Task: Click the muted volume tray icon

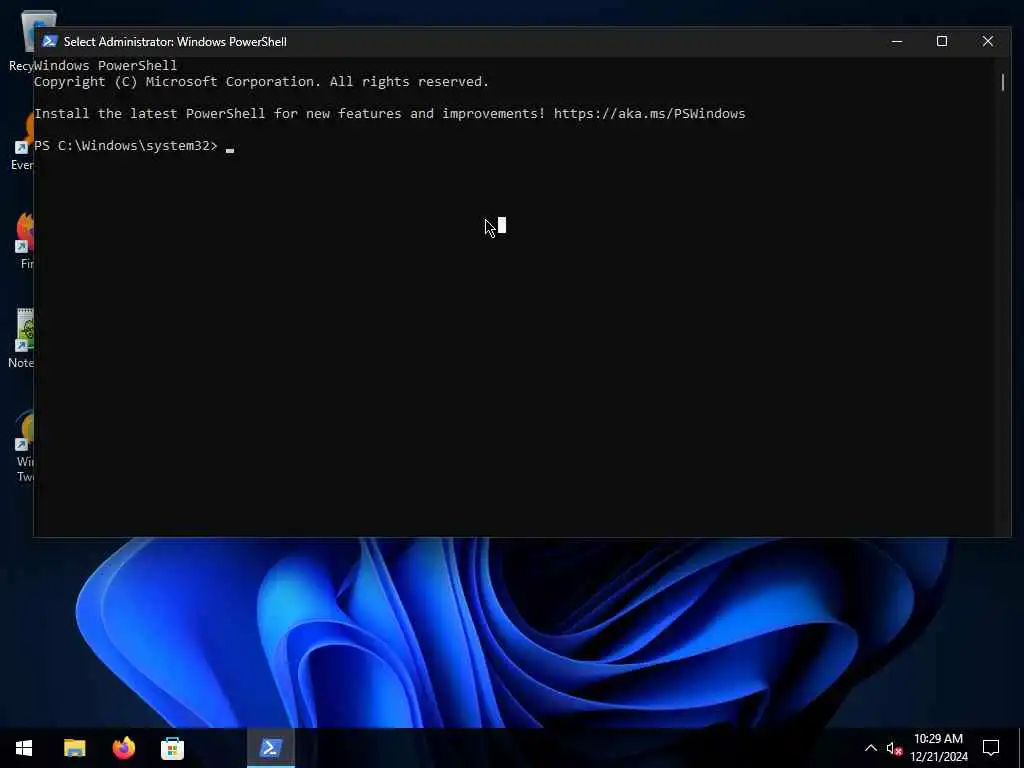Action: coord(894,748)
